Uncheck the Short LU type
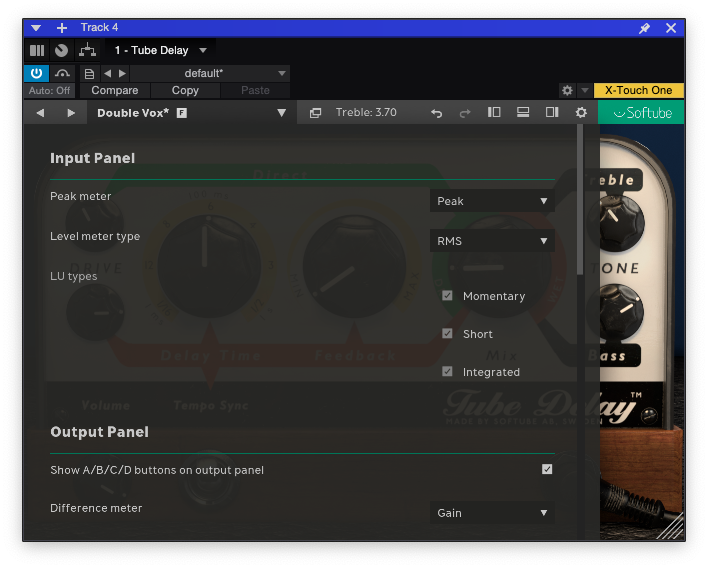Screen dimensions: 708x568 pyautogui.click(x=447, y=334)
